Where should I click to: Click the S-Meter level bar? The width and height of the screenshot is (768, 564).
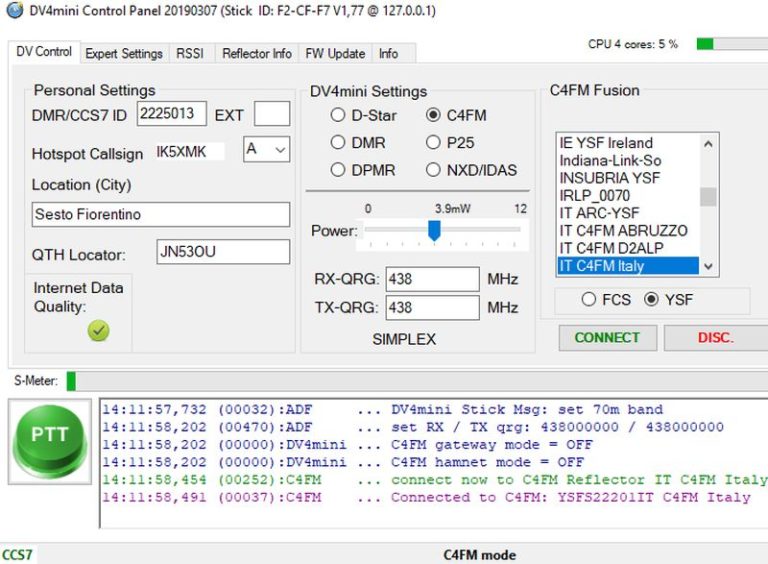click(417, 381)
